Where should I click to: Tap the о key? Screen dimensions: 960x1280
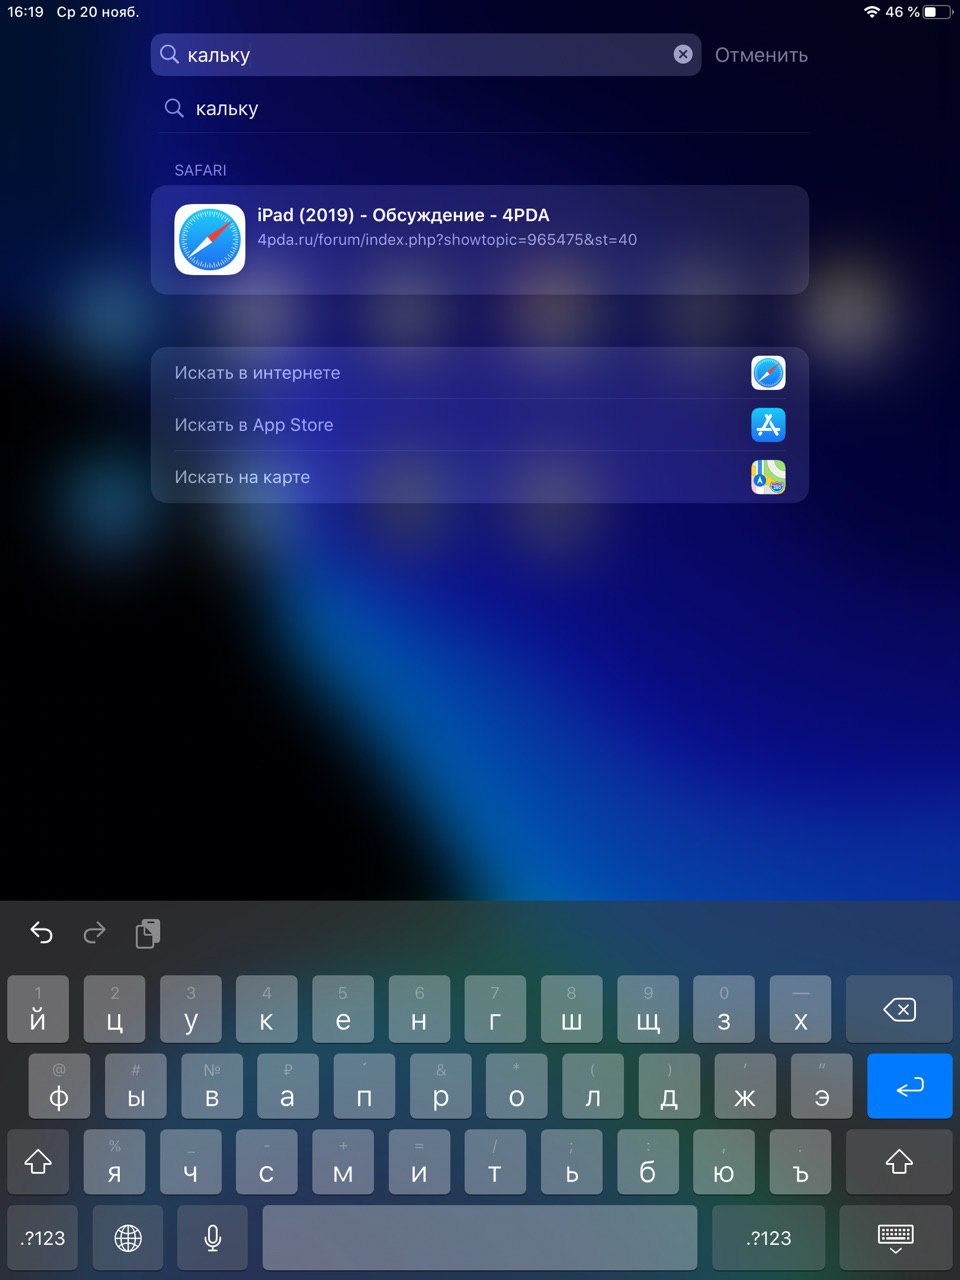tap(516, 1086)
